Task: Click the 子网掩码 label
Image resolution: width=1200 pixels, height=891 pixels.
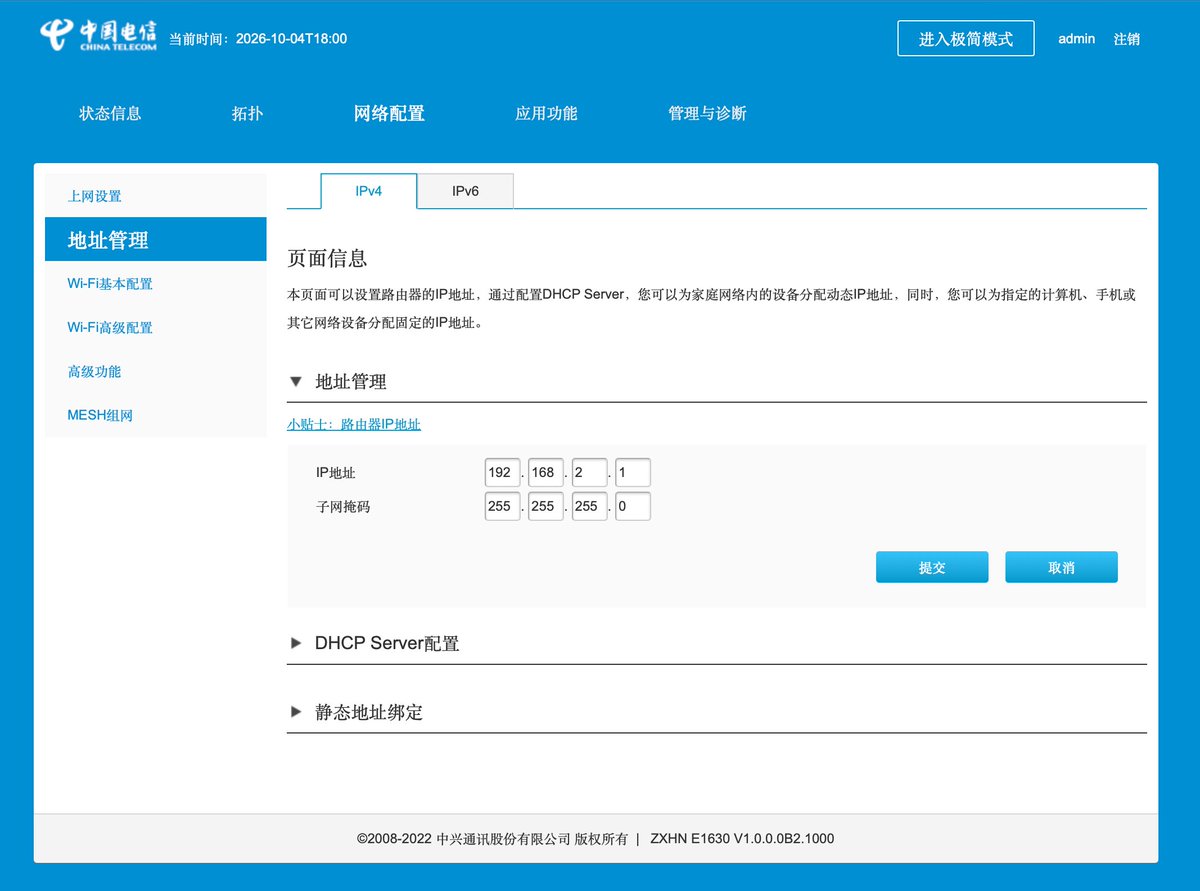Action: coord(343,506)
